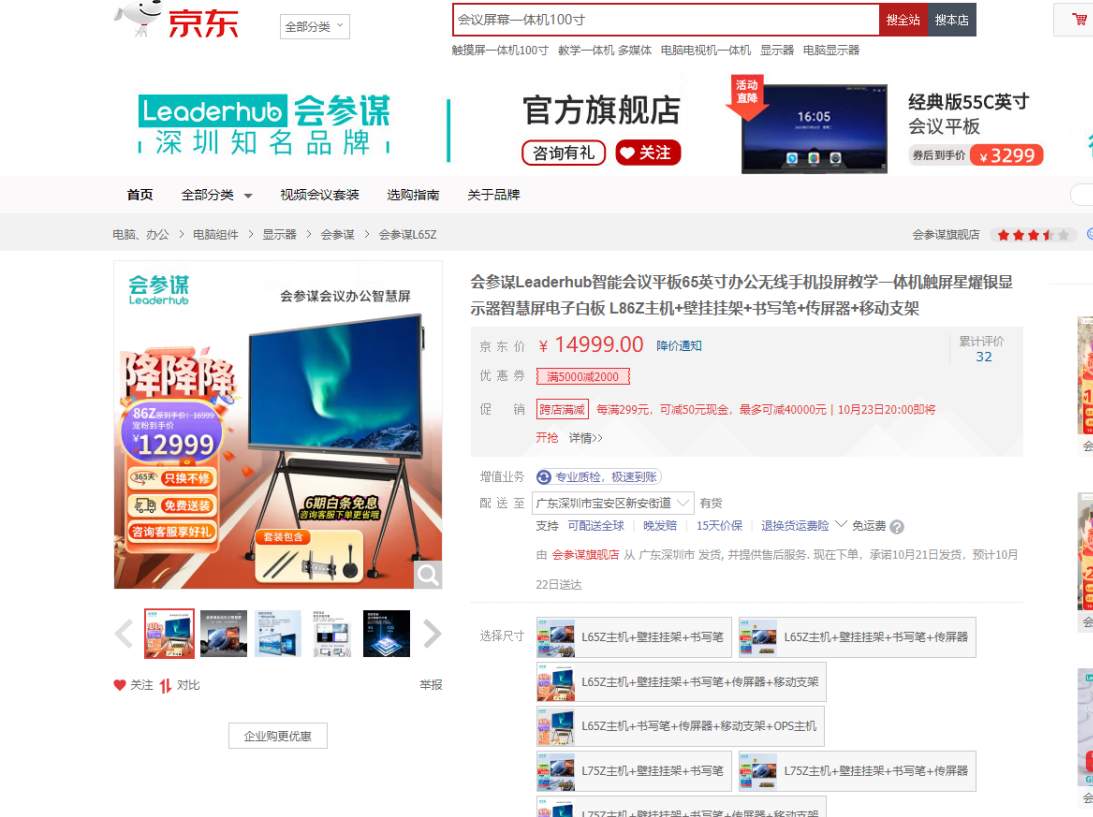1093x817 pixels.
Task: Click suggested search 教学一体机 多媒体
Action: pos(604,50)
